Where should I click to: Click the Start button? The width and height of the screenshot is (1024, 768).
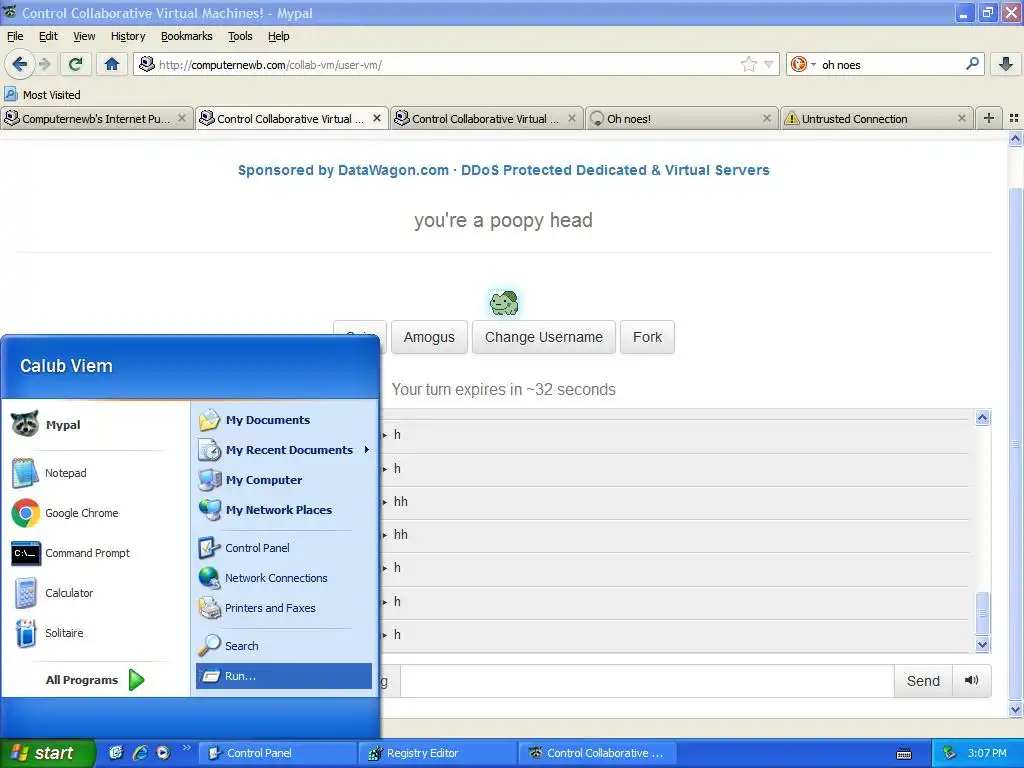(x=47, y=753)
